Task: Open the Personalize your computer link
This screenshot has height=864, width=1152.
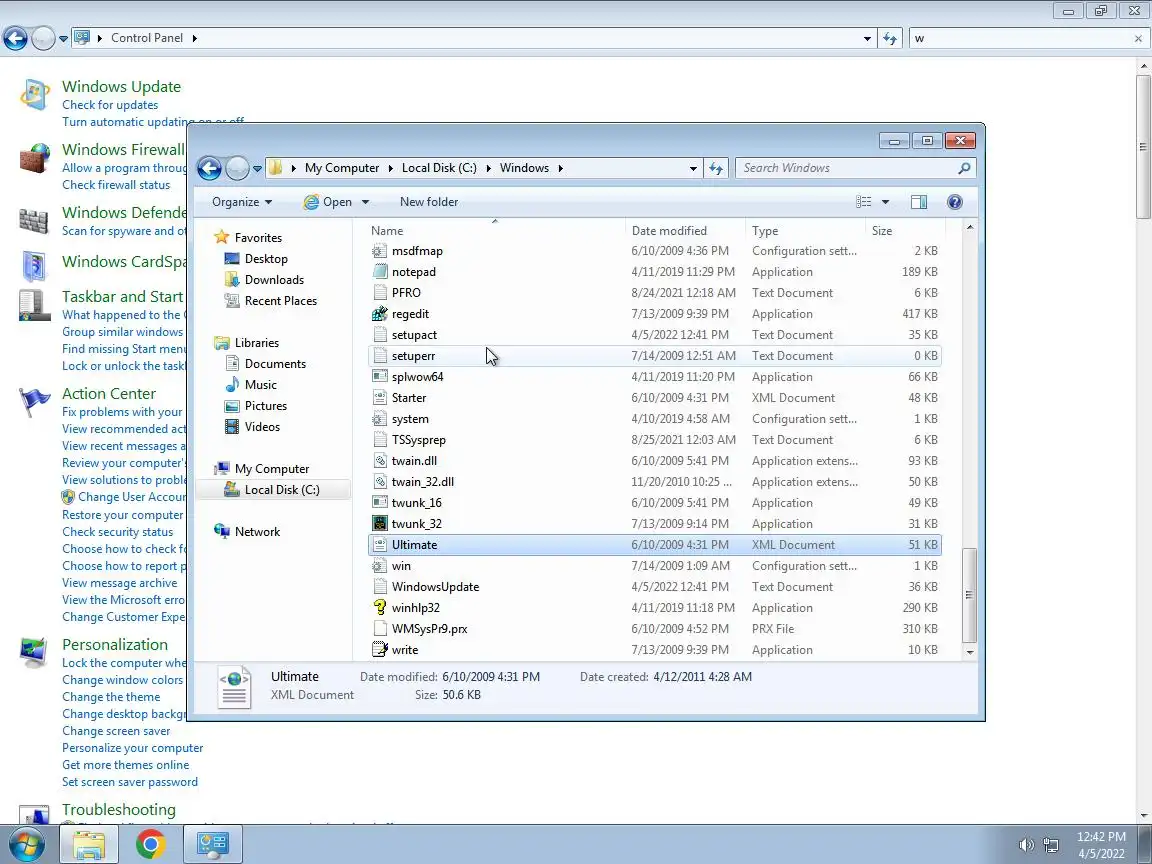Action: point(133,748)
